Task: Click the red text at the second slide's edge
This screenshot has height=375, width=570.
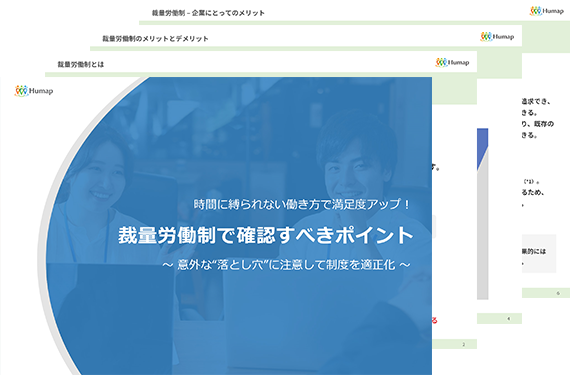Action: [435, 320]
